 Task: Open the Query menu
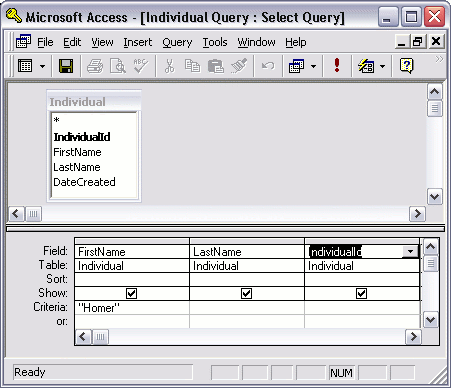[177, 43]
